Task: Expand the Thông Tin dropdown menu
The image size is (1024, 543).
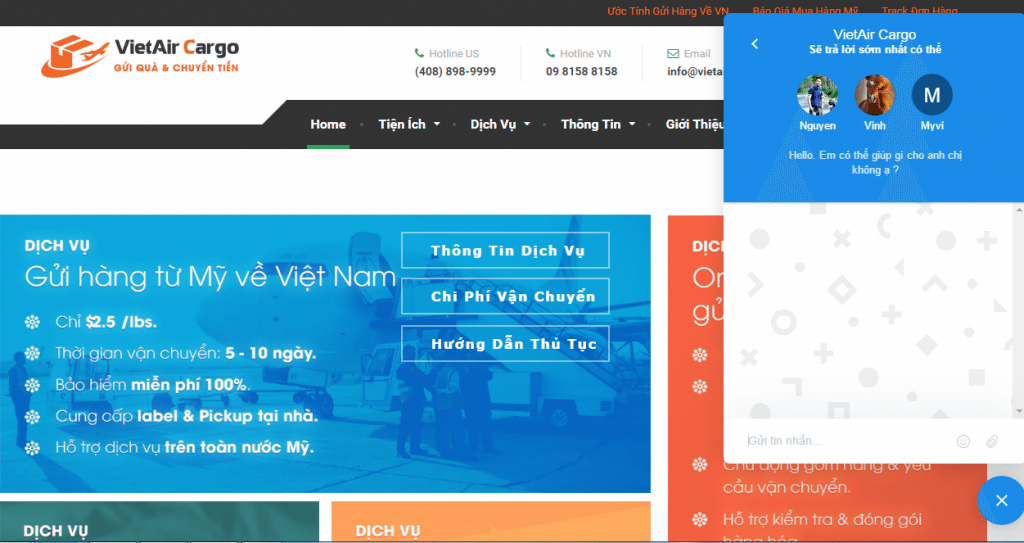Action: pyautogui.click(x=597, y=125)
